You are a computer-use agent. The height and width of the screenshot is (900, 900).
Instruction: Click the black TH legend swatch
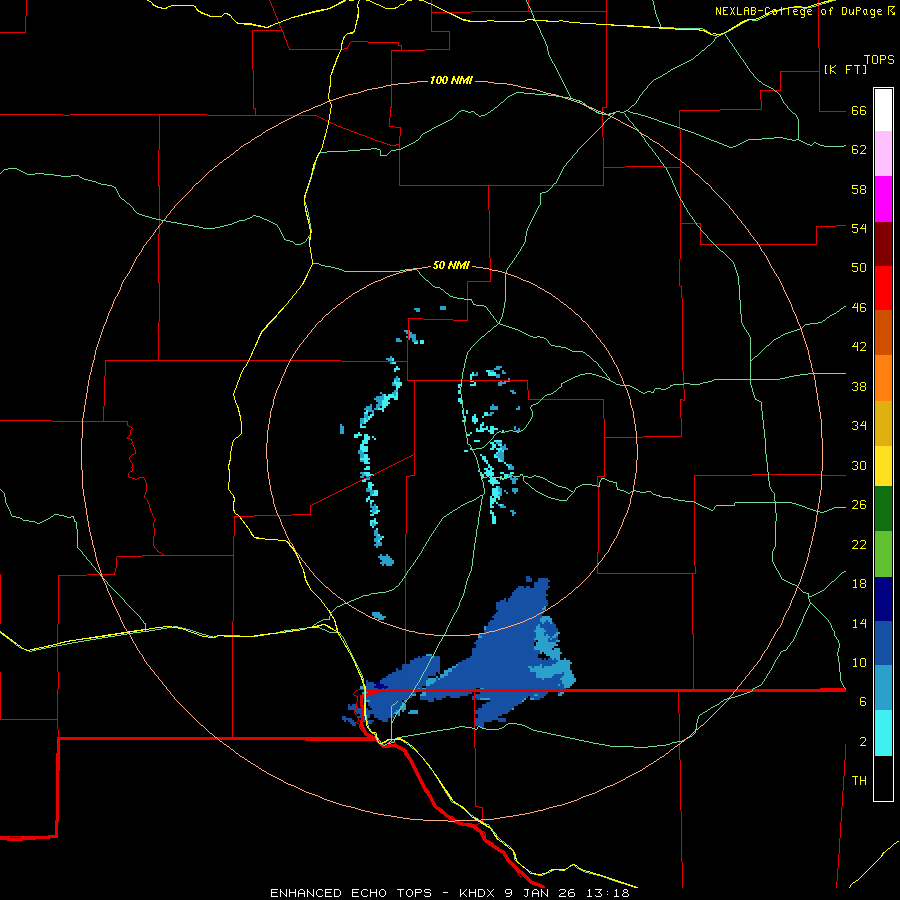click(883, 778)
